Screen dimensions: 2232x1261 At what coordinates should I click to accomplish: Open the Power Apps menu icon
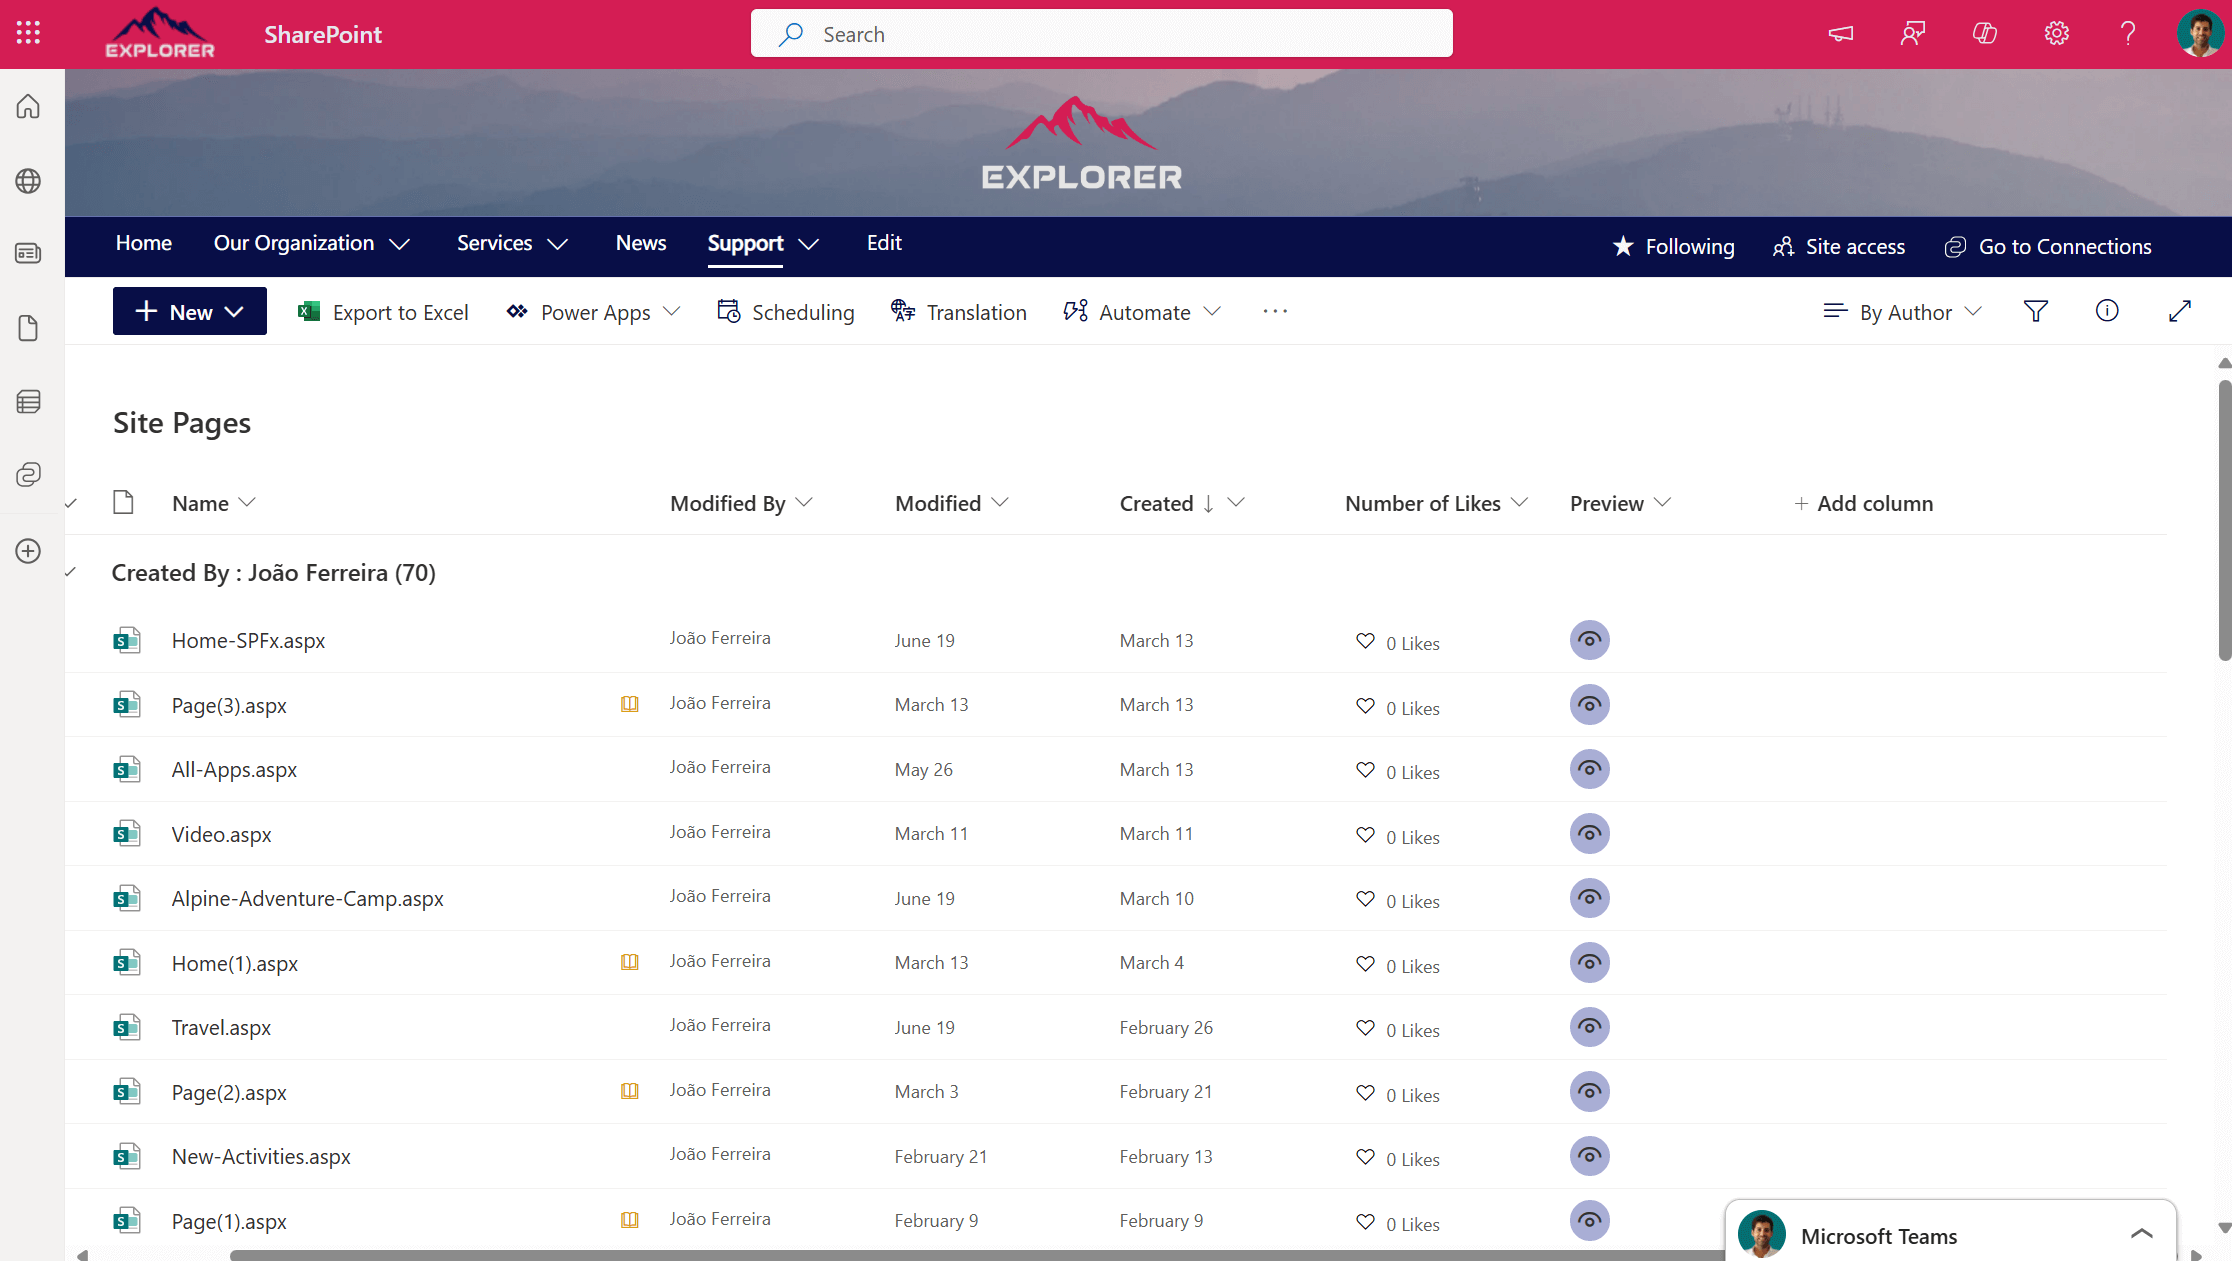[x=517, y=311]
